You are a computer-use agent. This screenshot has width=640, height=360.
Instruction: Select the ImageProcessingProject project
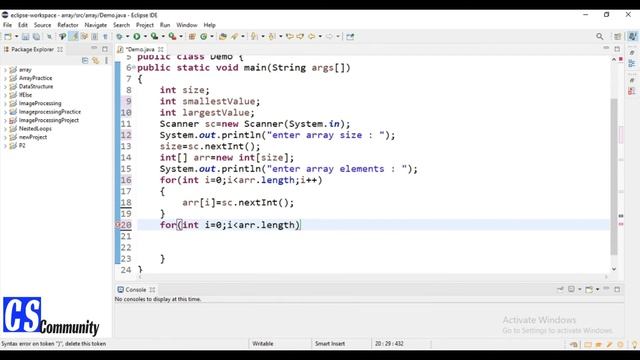click(x=49, y=120)
